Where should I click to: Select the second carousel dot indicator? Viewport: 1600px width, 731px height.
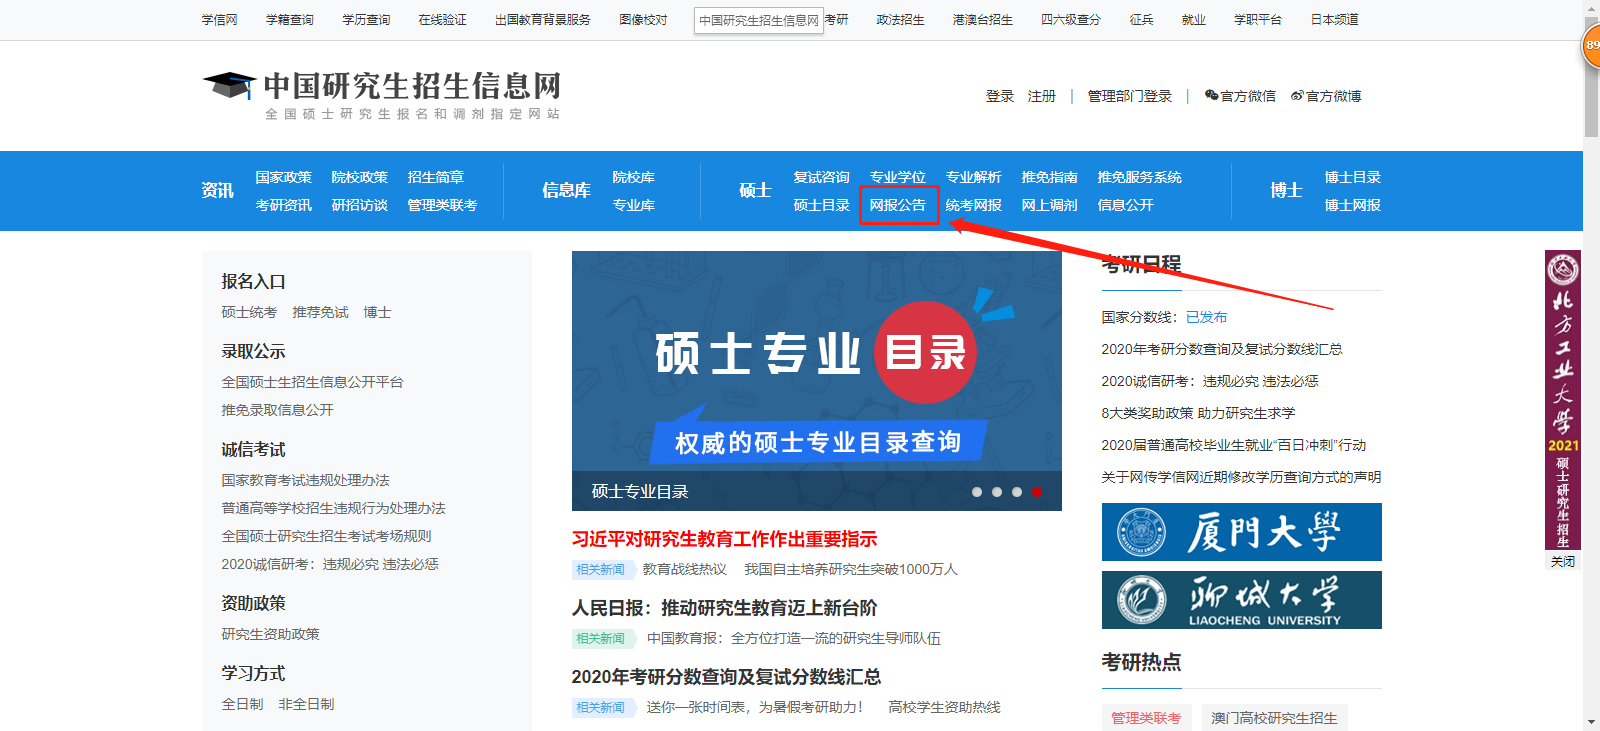pyautogui.click(x=997, y=492)
